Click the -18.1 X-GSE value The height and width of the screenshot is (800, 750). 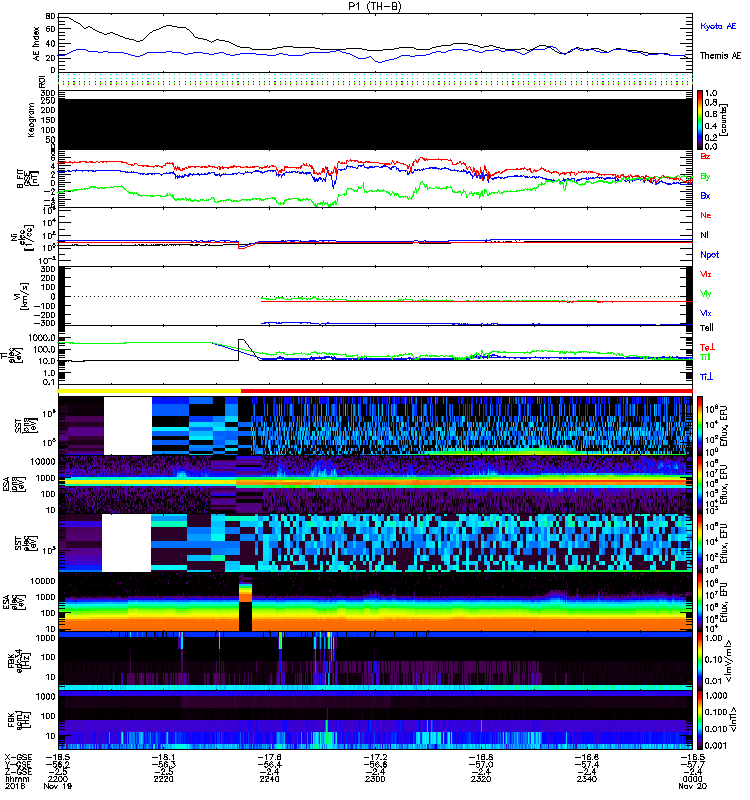(163, 757)
